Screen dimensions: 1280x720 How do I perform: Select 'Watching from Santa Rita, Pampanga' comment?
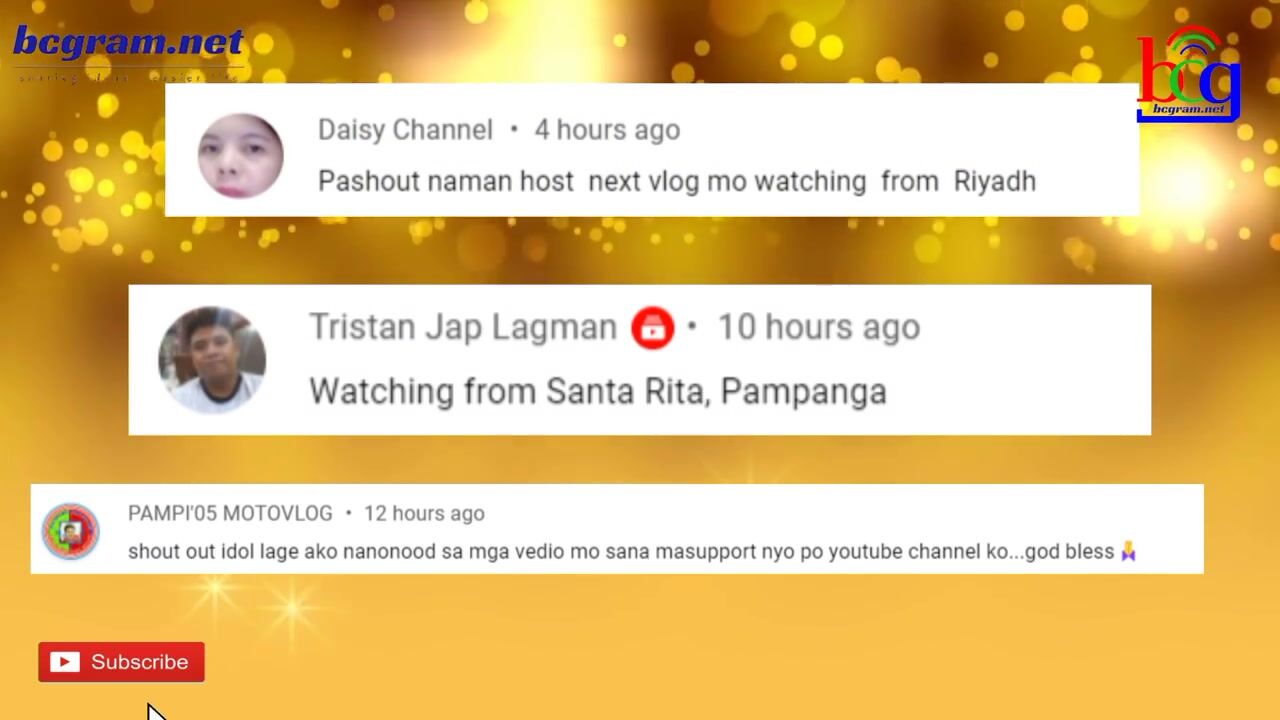(597, 391)
